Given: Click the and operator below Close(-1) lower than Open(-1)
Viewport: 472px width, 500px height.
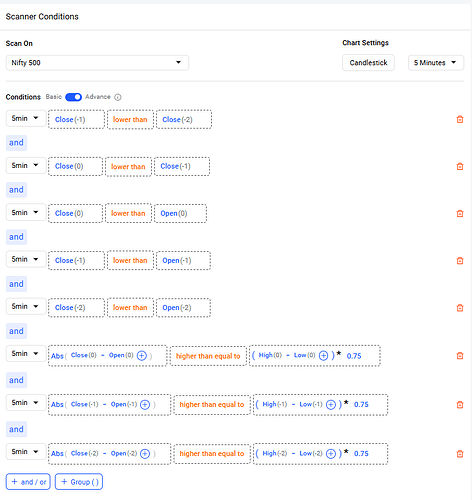Looking at the screenshot, I should [16, 284].
